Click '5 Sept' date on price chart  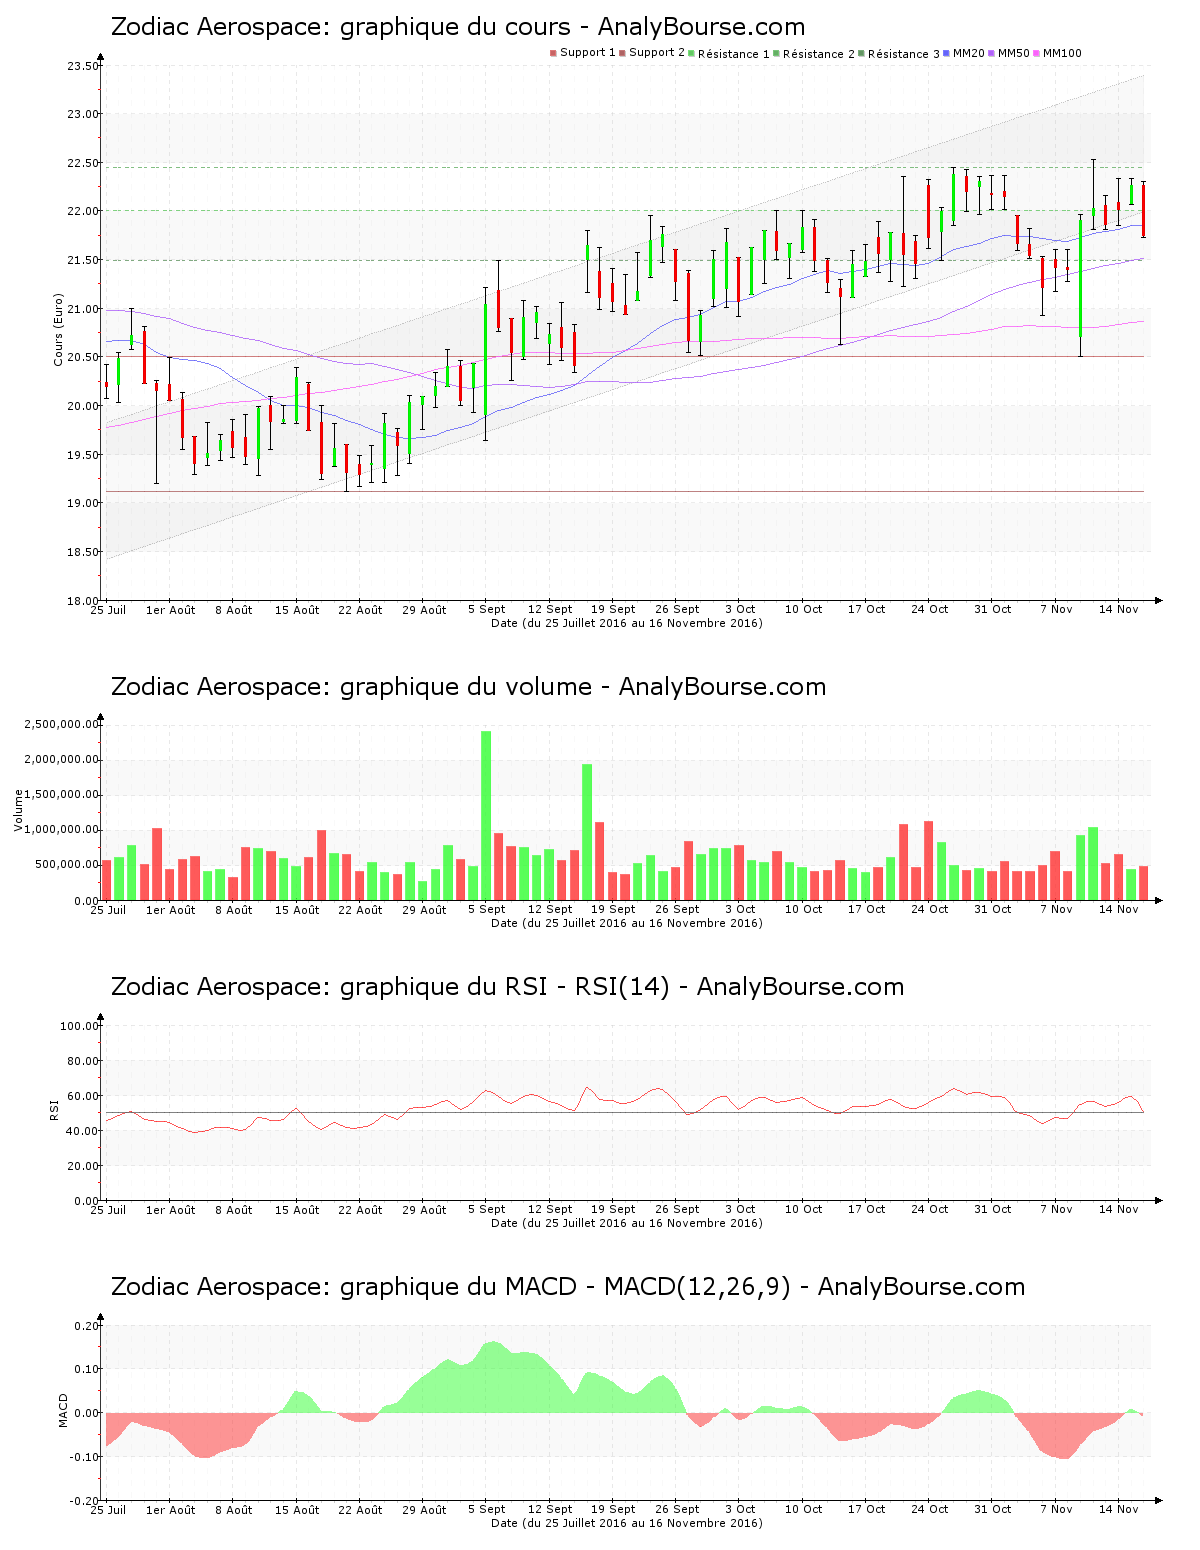[x=487, y=609]
